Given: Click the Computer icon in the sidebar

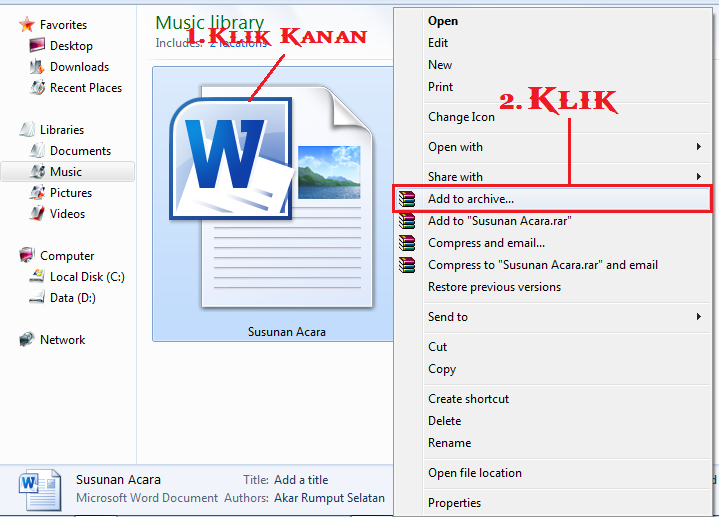Looking at the screenshot, I should pos(27,255).
